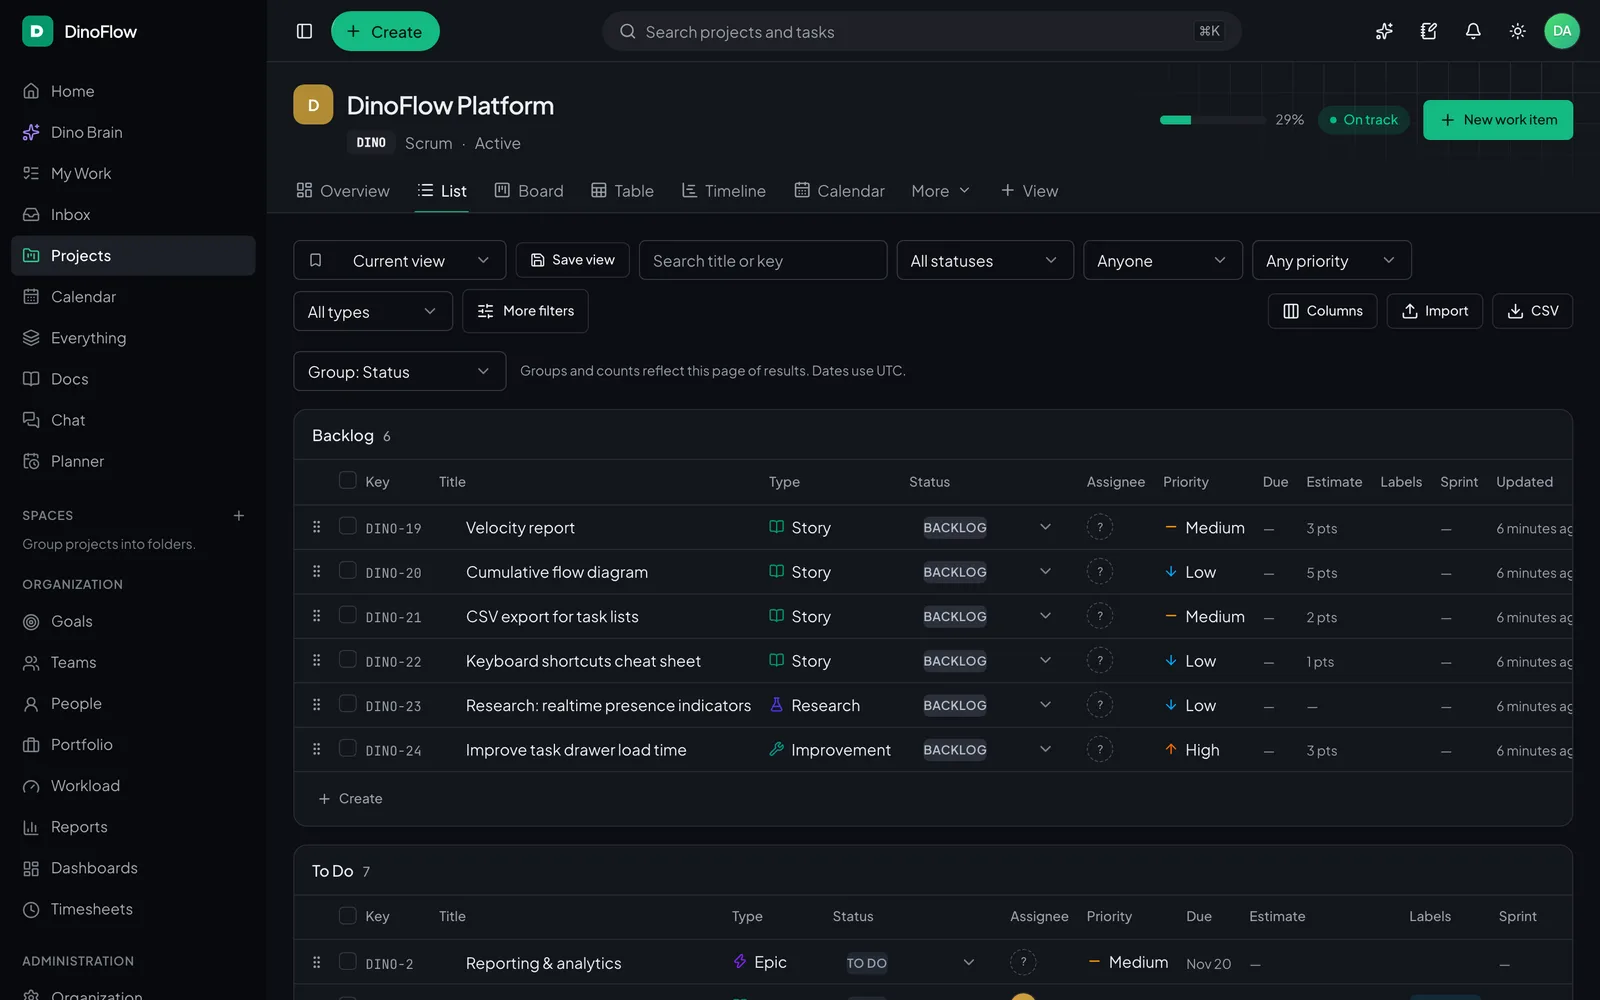Image resolution: width=1600 pixels, height=1000 pixels.
Task: Click unassigned avatar for Reporting & analytics
Action: pyautogui.click(x=1023, y=962)
